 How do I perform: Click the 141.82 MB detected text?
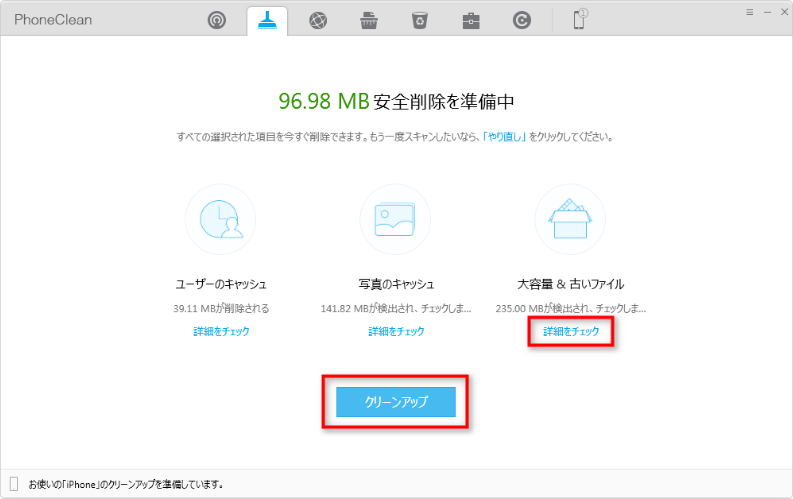(x=396, y=308)
